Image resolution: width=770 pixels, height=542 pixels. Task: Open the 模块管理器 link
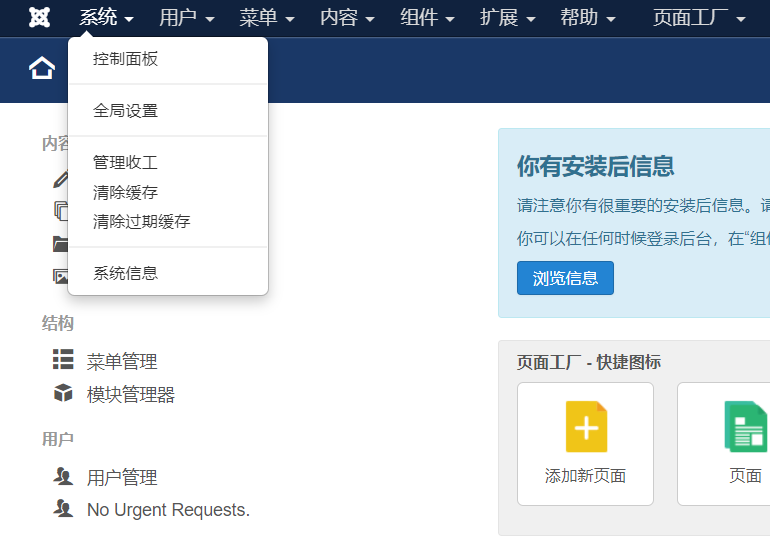[x=131, y=394]
